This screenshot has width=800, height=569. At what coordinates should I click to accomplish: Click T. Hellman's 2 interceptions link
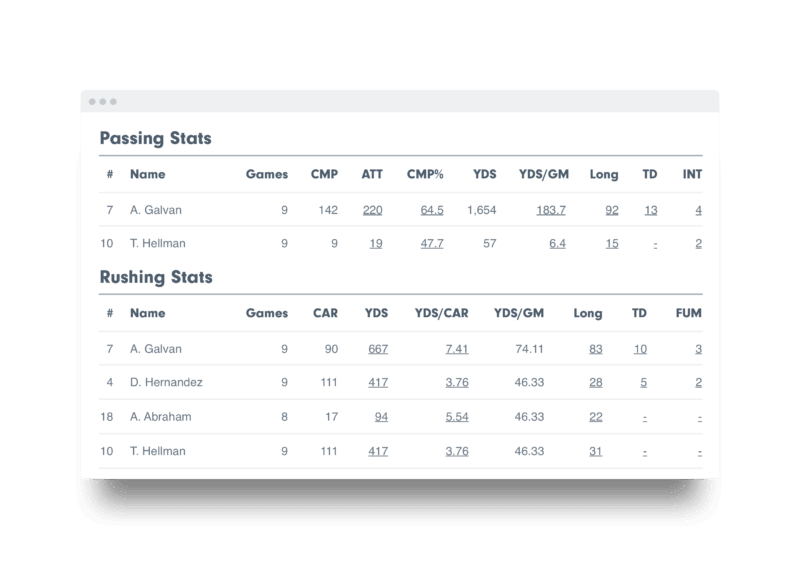698,243
